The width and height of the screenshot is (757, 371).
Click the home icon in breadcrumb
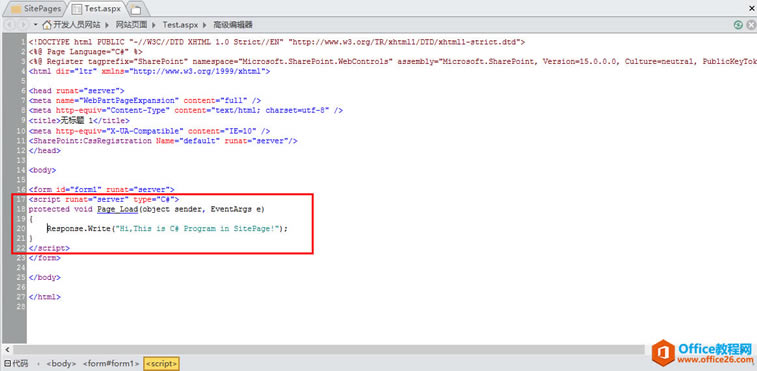[47, 25]
